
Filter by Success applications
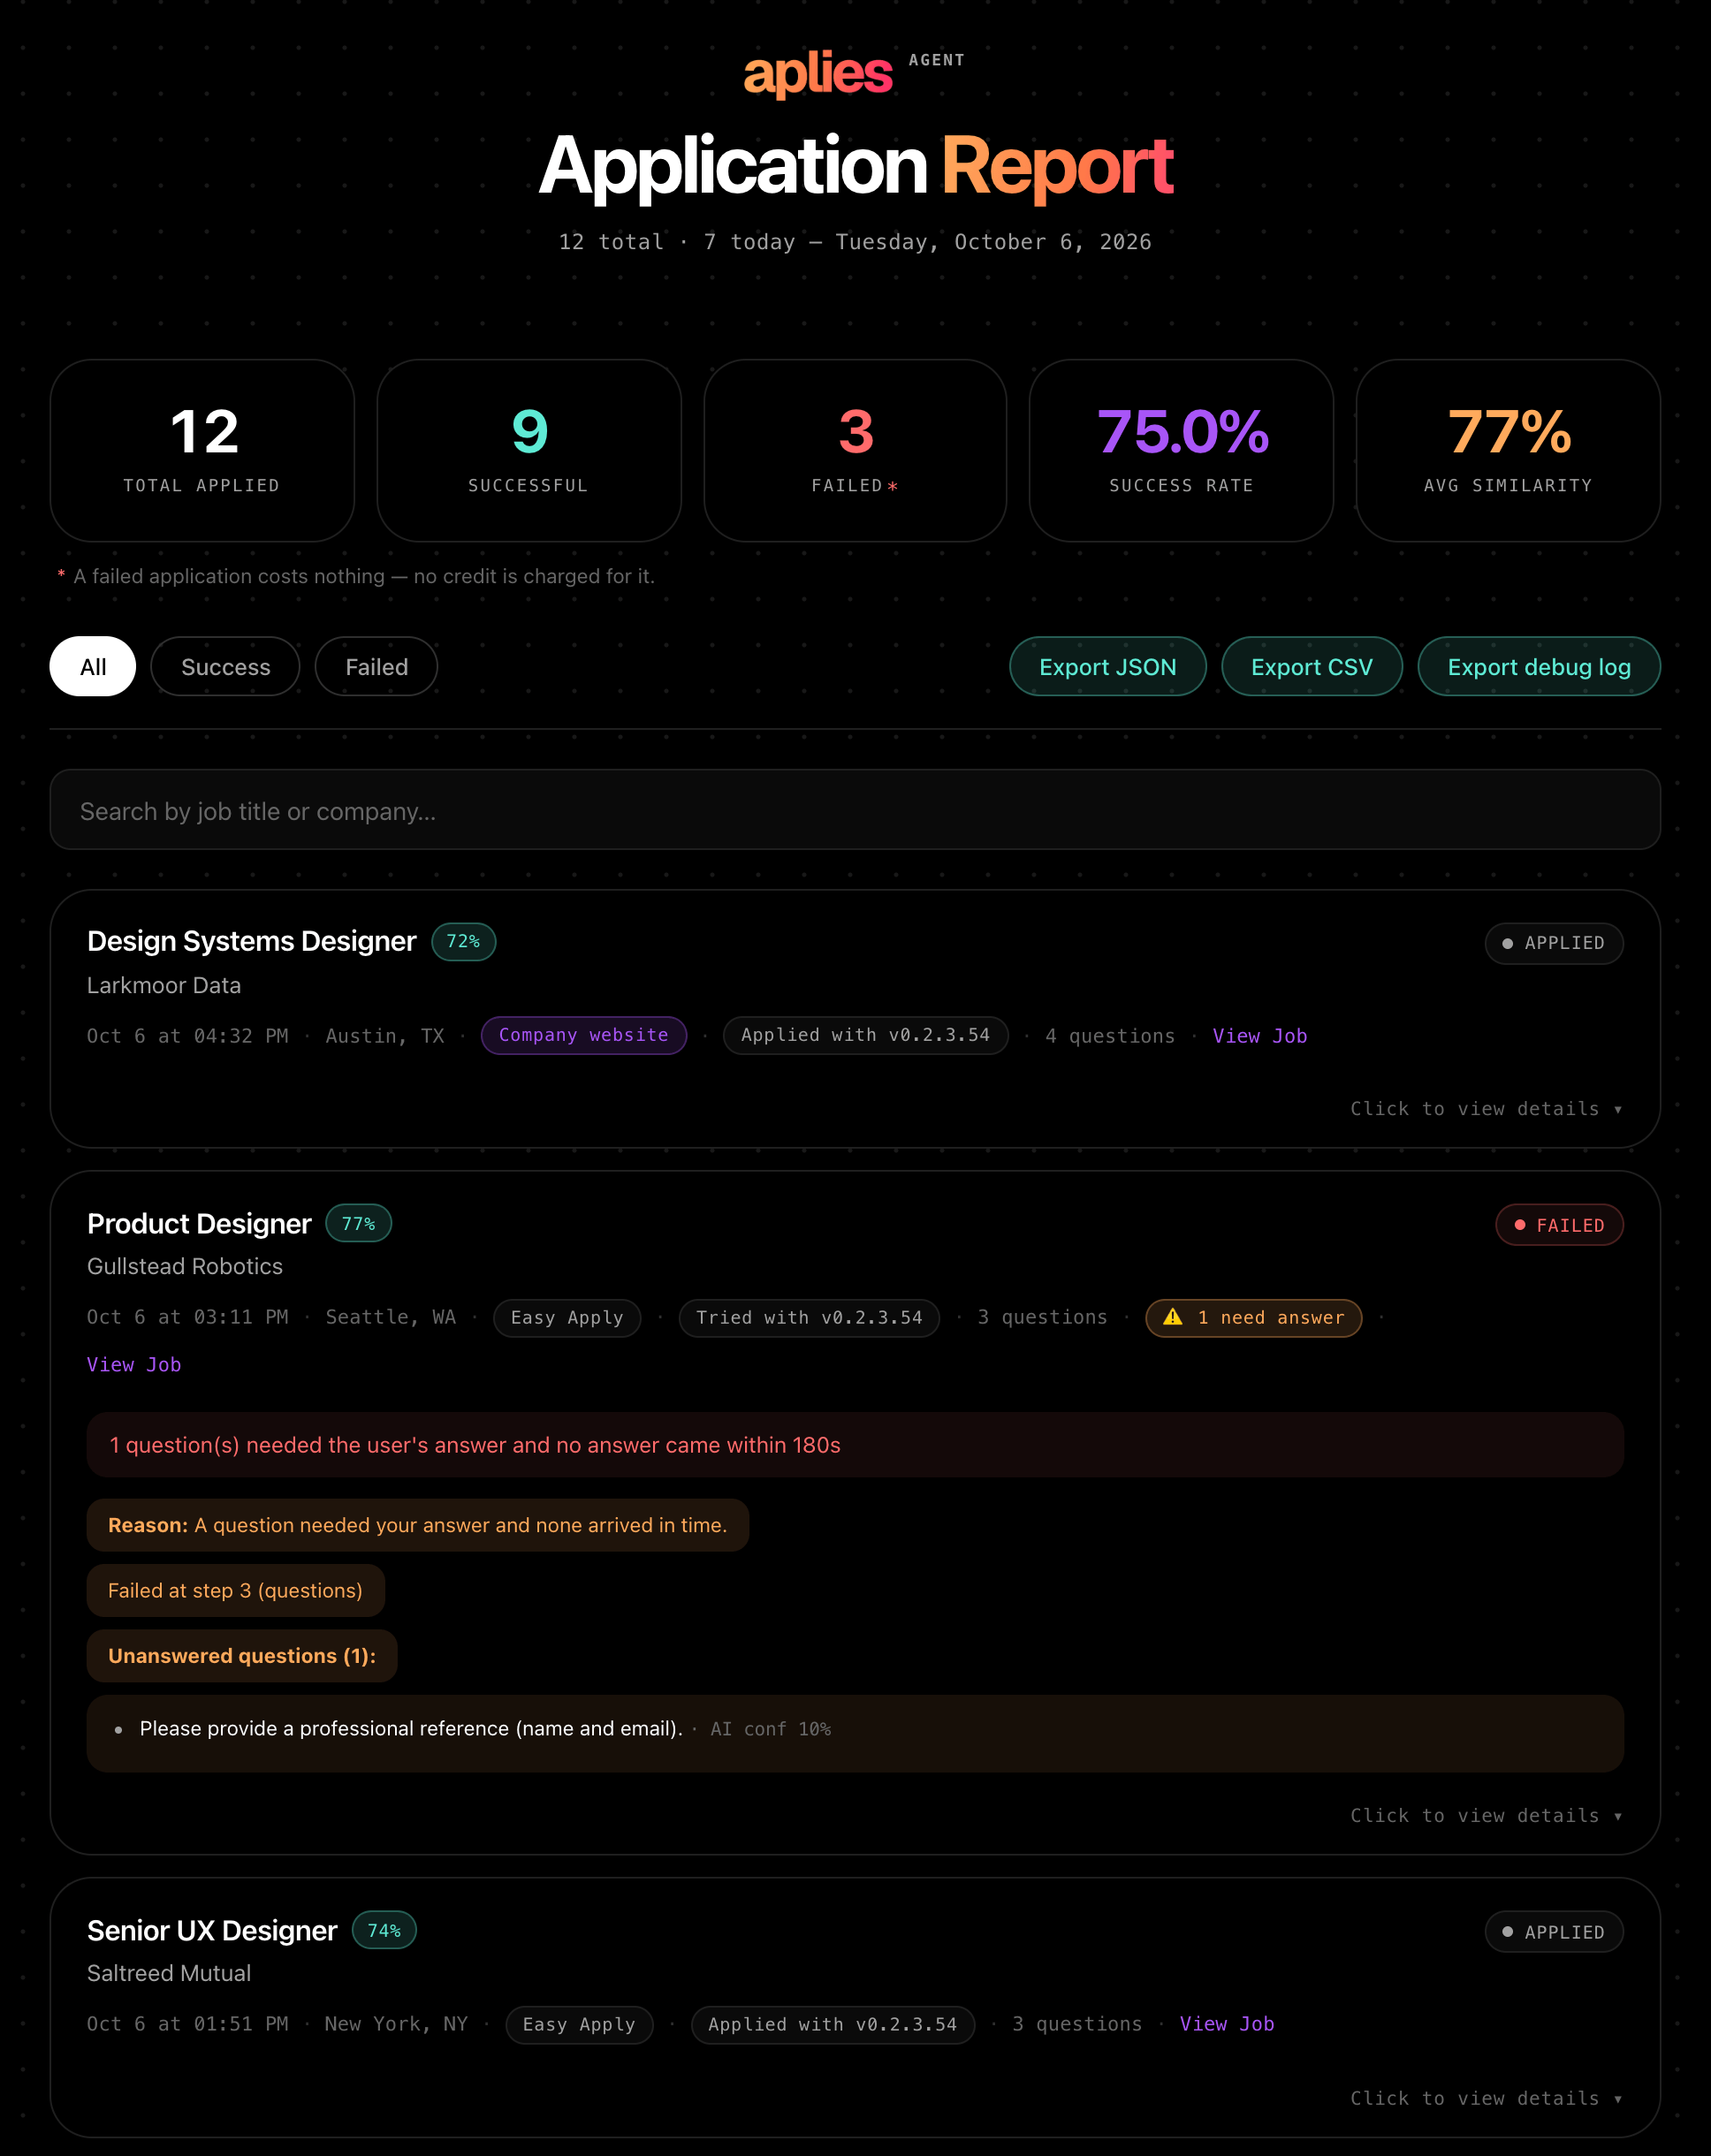[225, 666]
